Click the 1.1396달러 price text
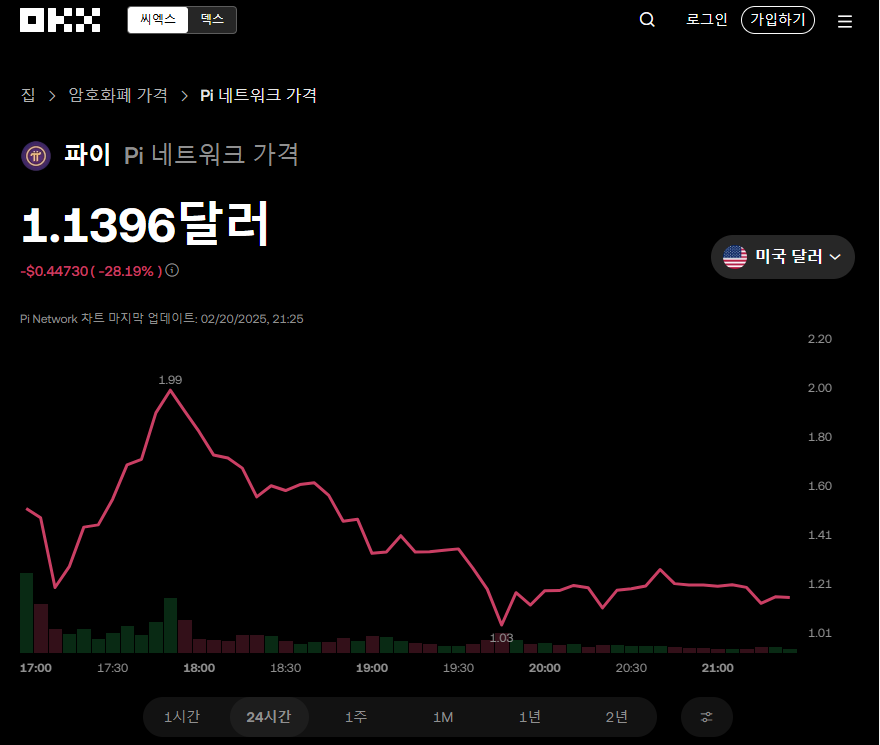Screen dimensions: 880x745 click(x=145, y=224)
